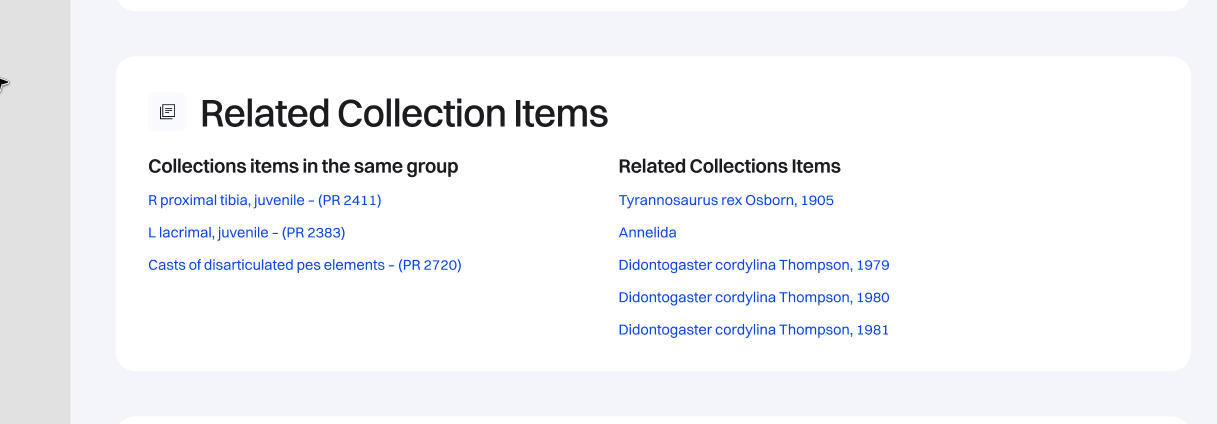Viewport: 1217px width, 424px height.
Task: Follow the Annelida link
Action: (647, 233)
